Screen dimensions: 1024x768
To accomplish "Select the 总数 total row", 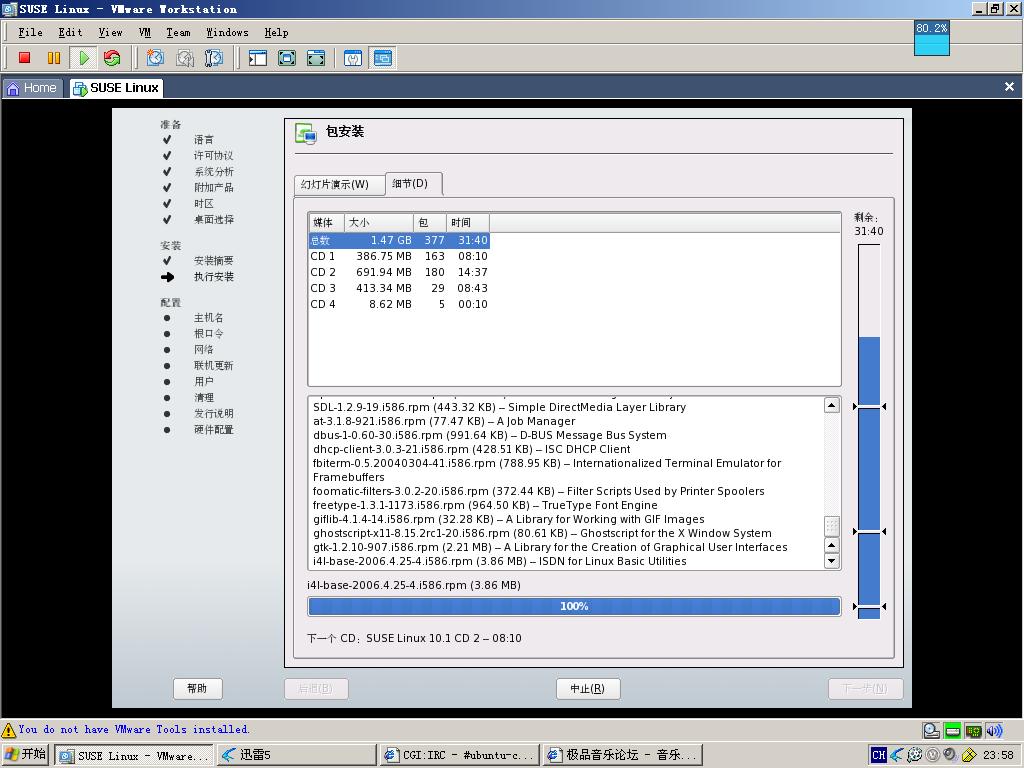I will (x=399, y=240).
